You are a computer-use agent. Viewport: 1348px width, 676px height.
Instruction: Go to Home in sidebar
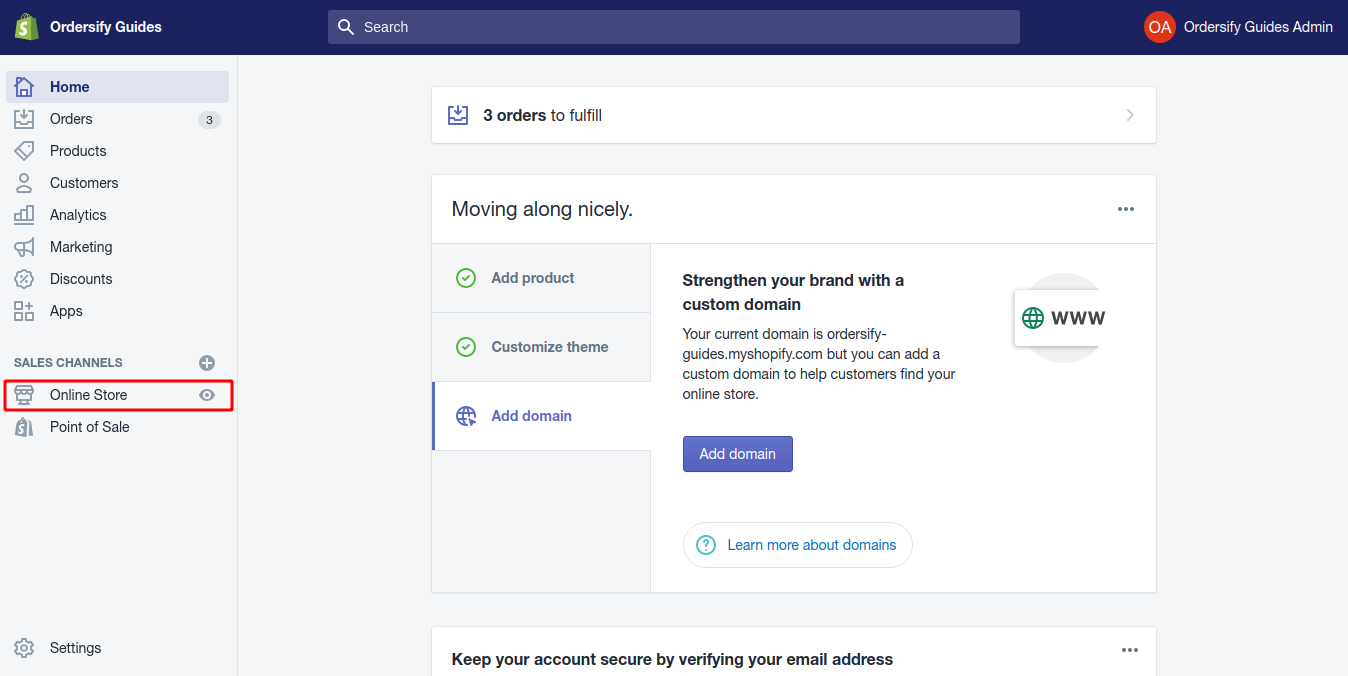pos(118,87)
